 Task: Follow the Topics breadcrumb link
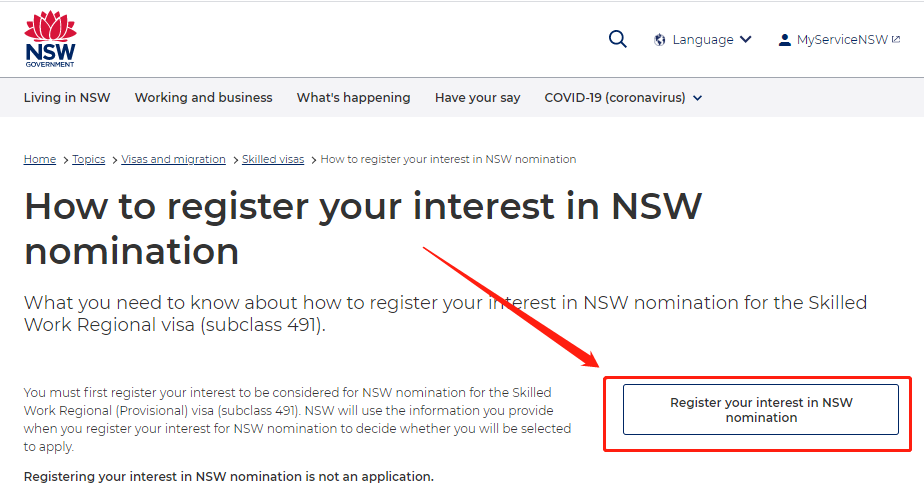pyautogui.click(x=88, y=159)
